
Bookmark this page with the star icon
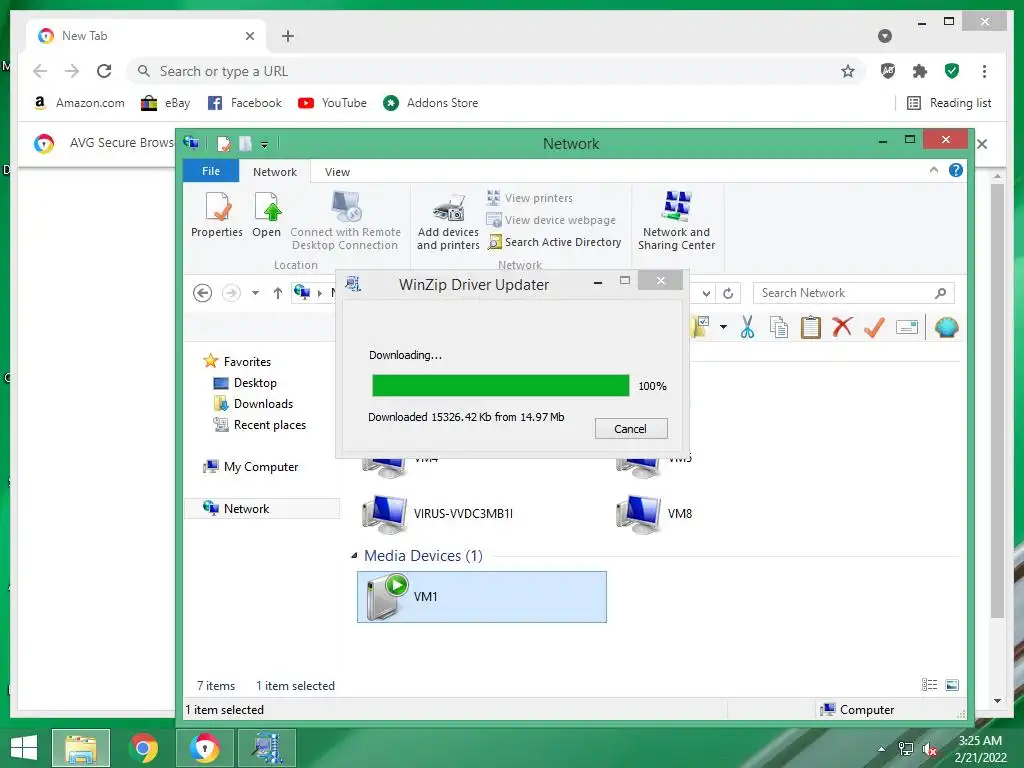[848, 71]
